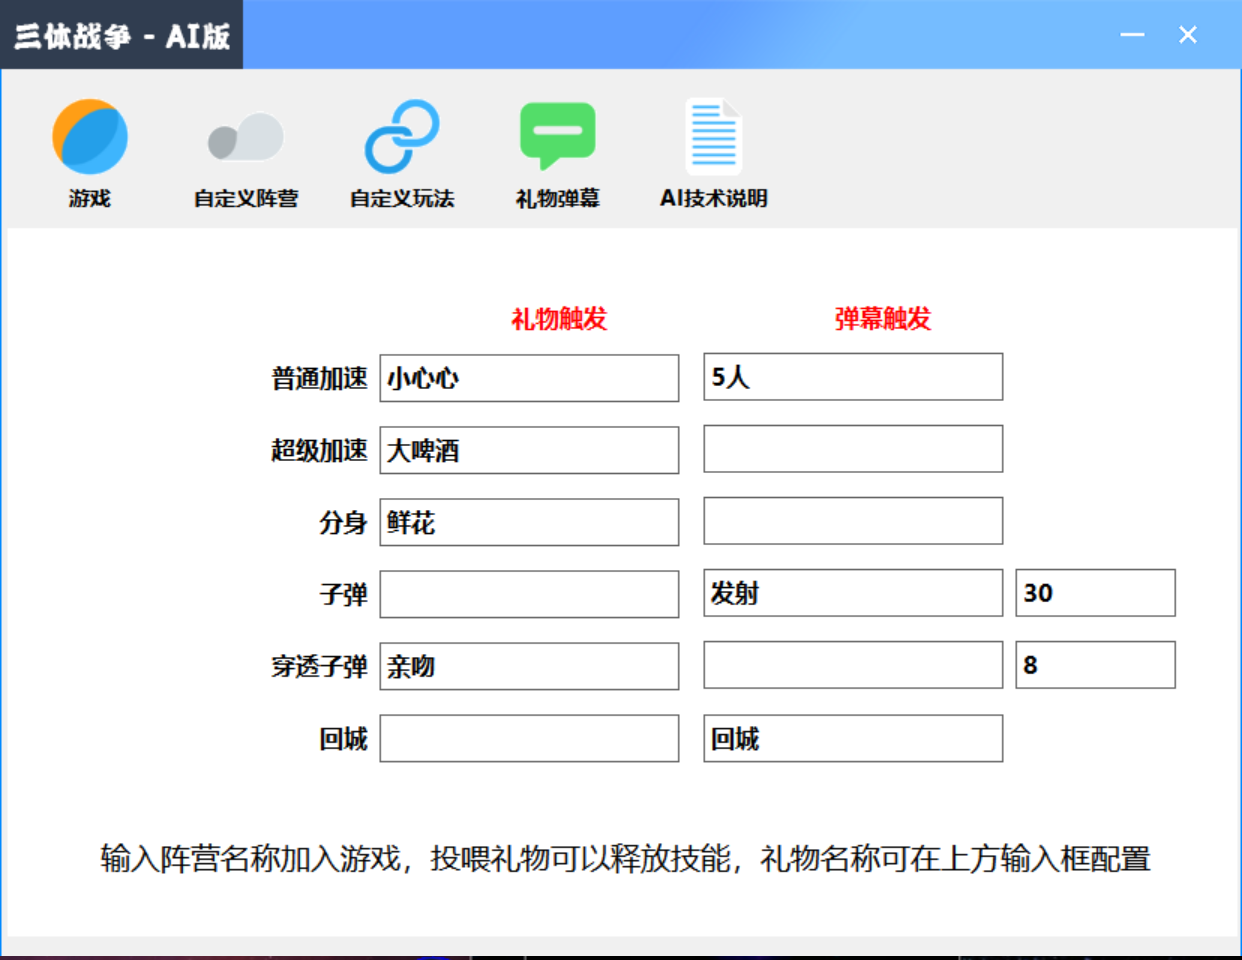Click the value 8 field for 穿透子弹

pos(1094,665)
